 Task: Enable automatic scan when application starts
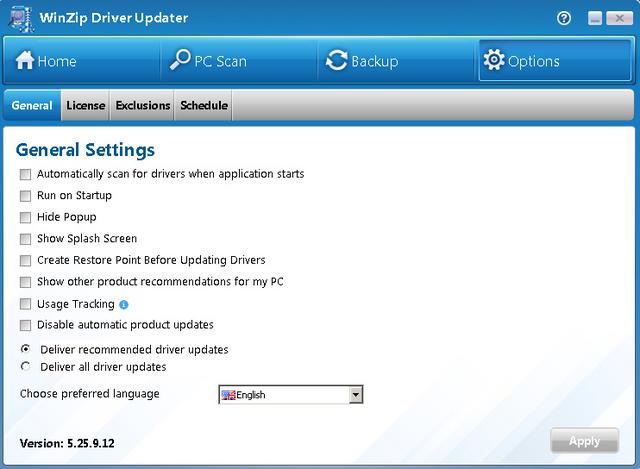click(x=25, y=175)
